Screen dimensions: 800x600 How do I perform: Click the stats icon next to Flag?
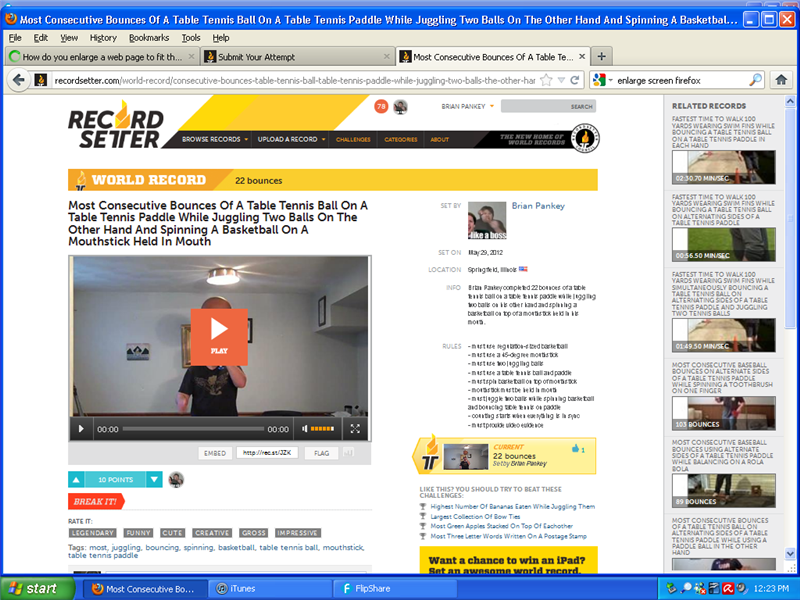point(348,453)
